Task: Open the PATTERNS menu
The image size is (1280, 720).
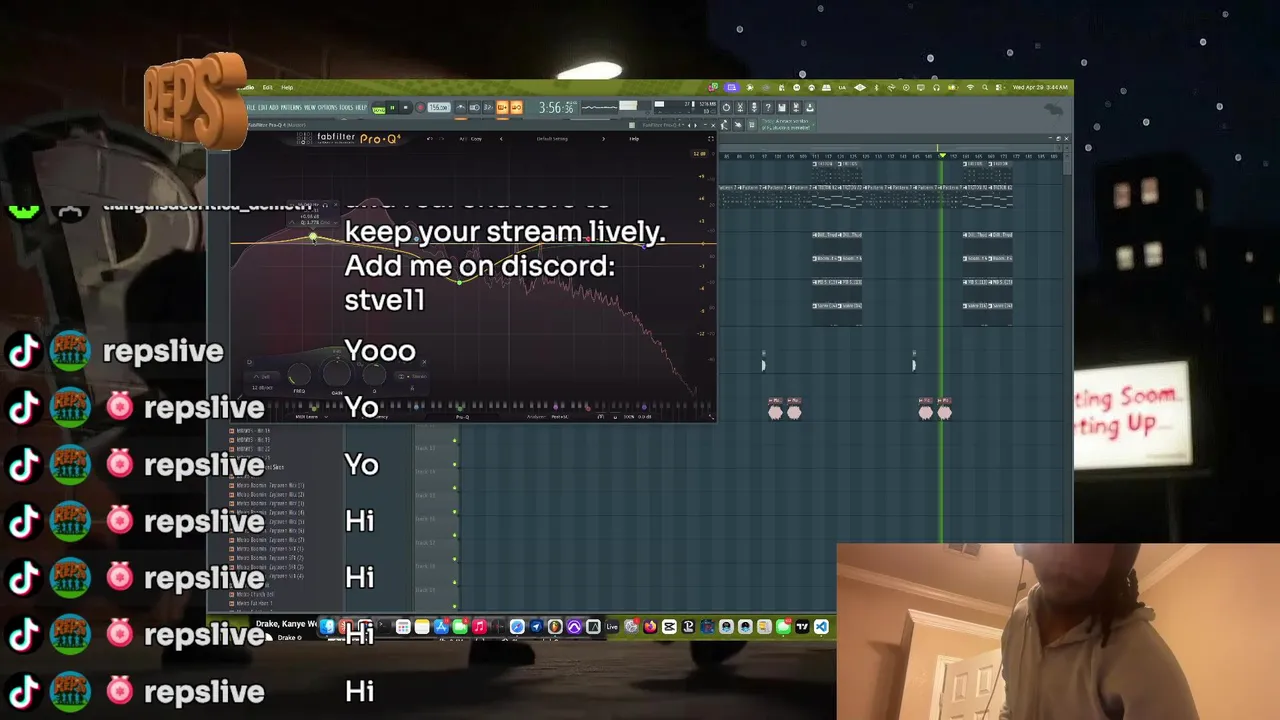Action: 291,108
